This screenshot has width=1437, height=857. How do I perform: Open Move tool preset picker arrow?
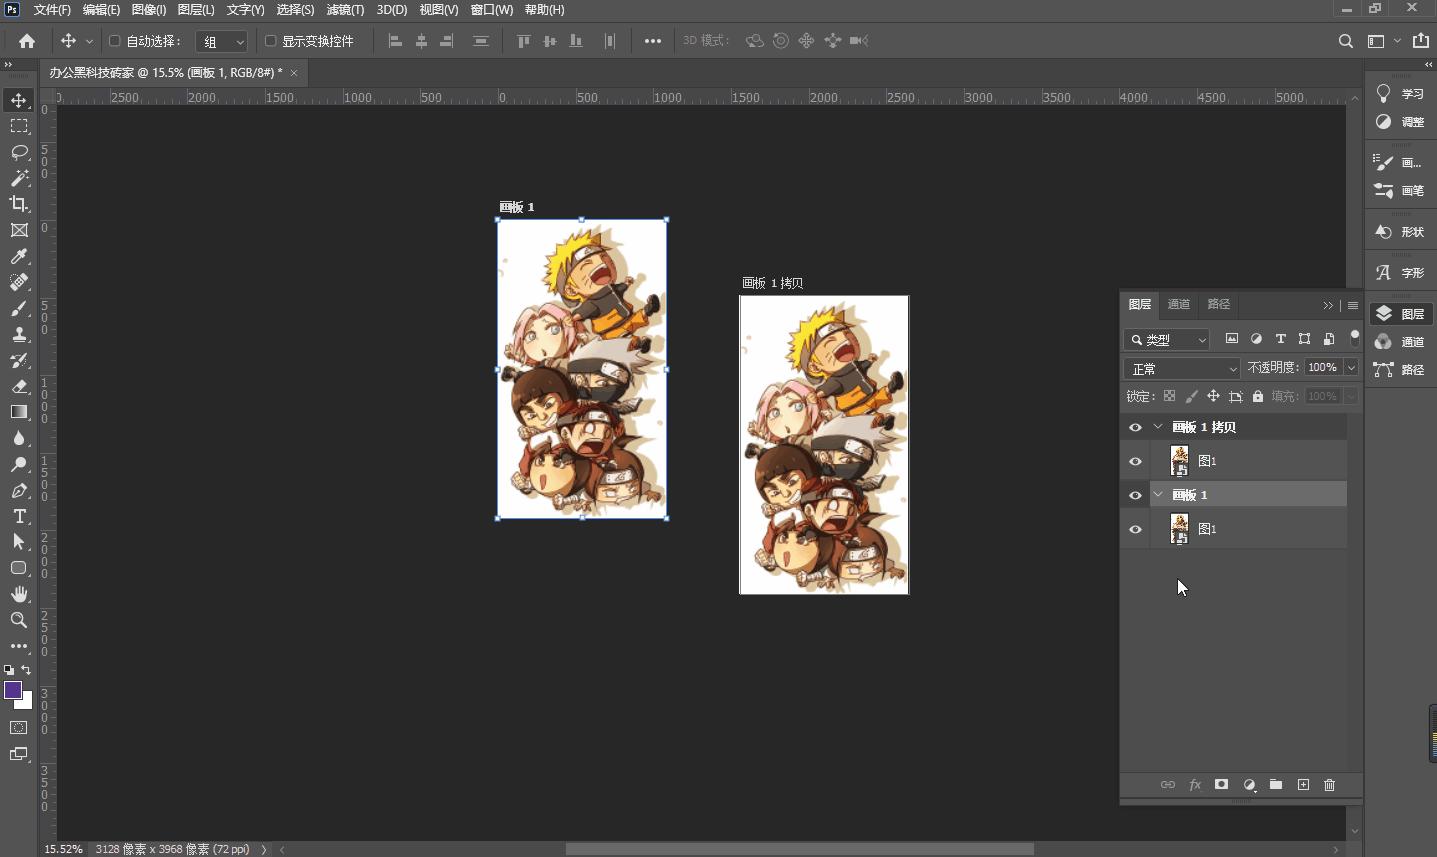[x=89, y=41]
